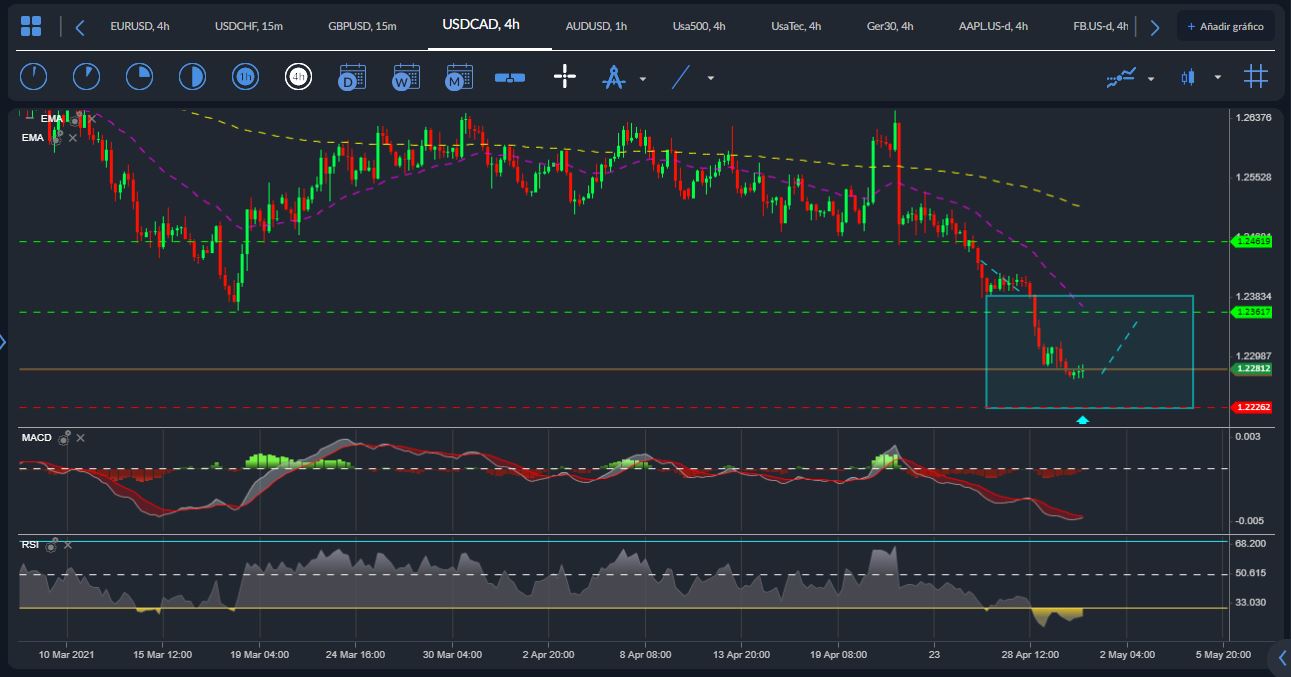Open MACD indicator settings gear
The height and width of the screenshot is (677, 1291).
(x=65, y=438)
